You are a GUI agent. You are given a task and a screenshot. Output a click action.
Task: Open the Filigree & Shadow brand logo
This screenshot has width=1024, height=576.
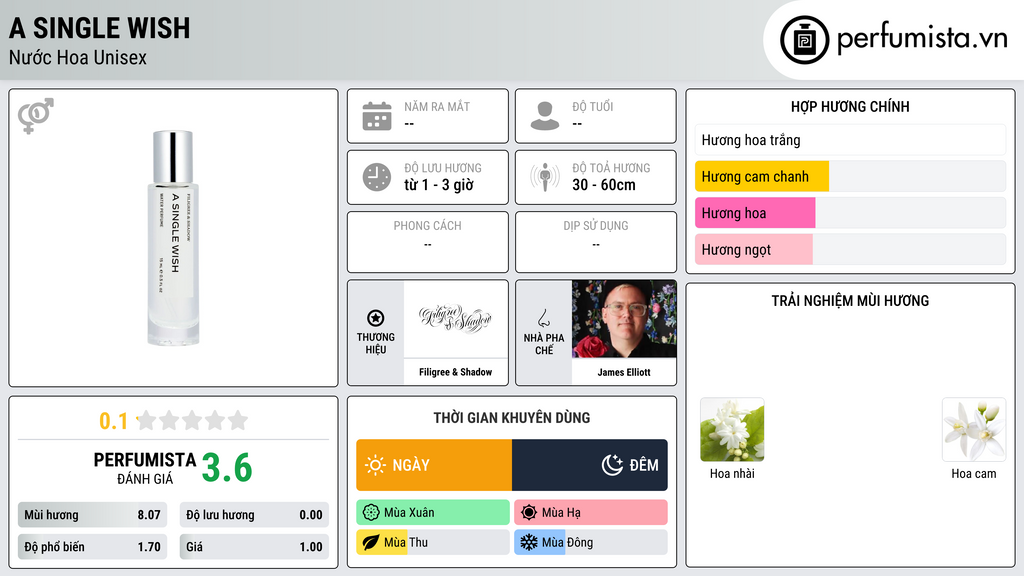(x=455, y=319)
